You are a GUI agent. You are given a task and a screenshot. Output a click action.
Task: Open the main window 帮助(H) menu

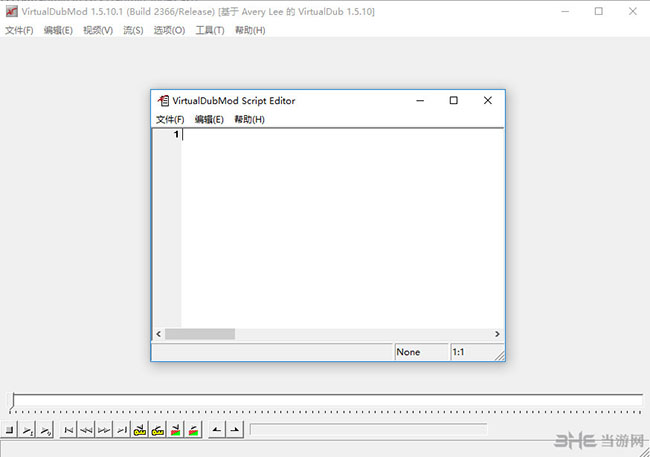(x=250, y=30)
